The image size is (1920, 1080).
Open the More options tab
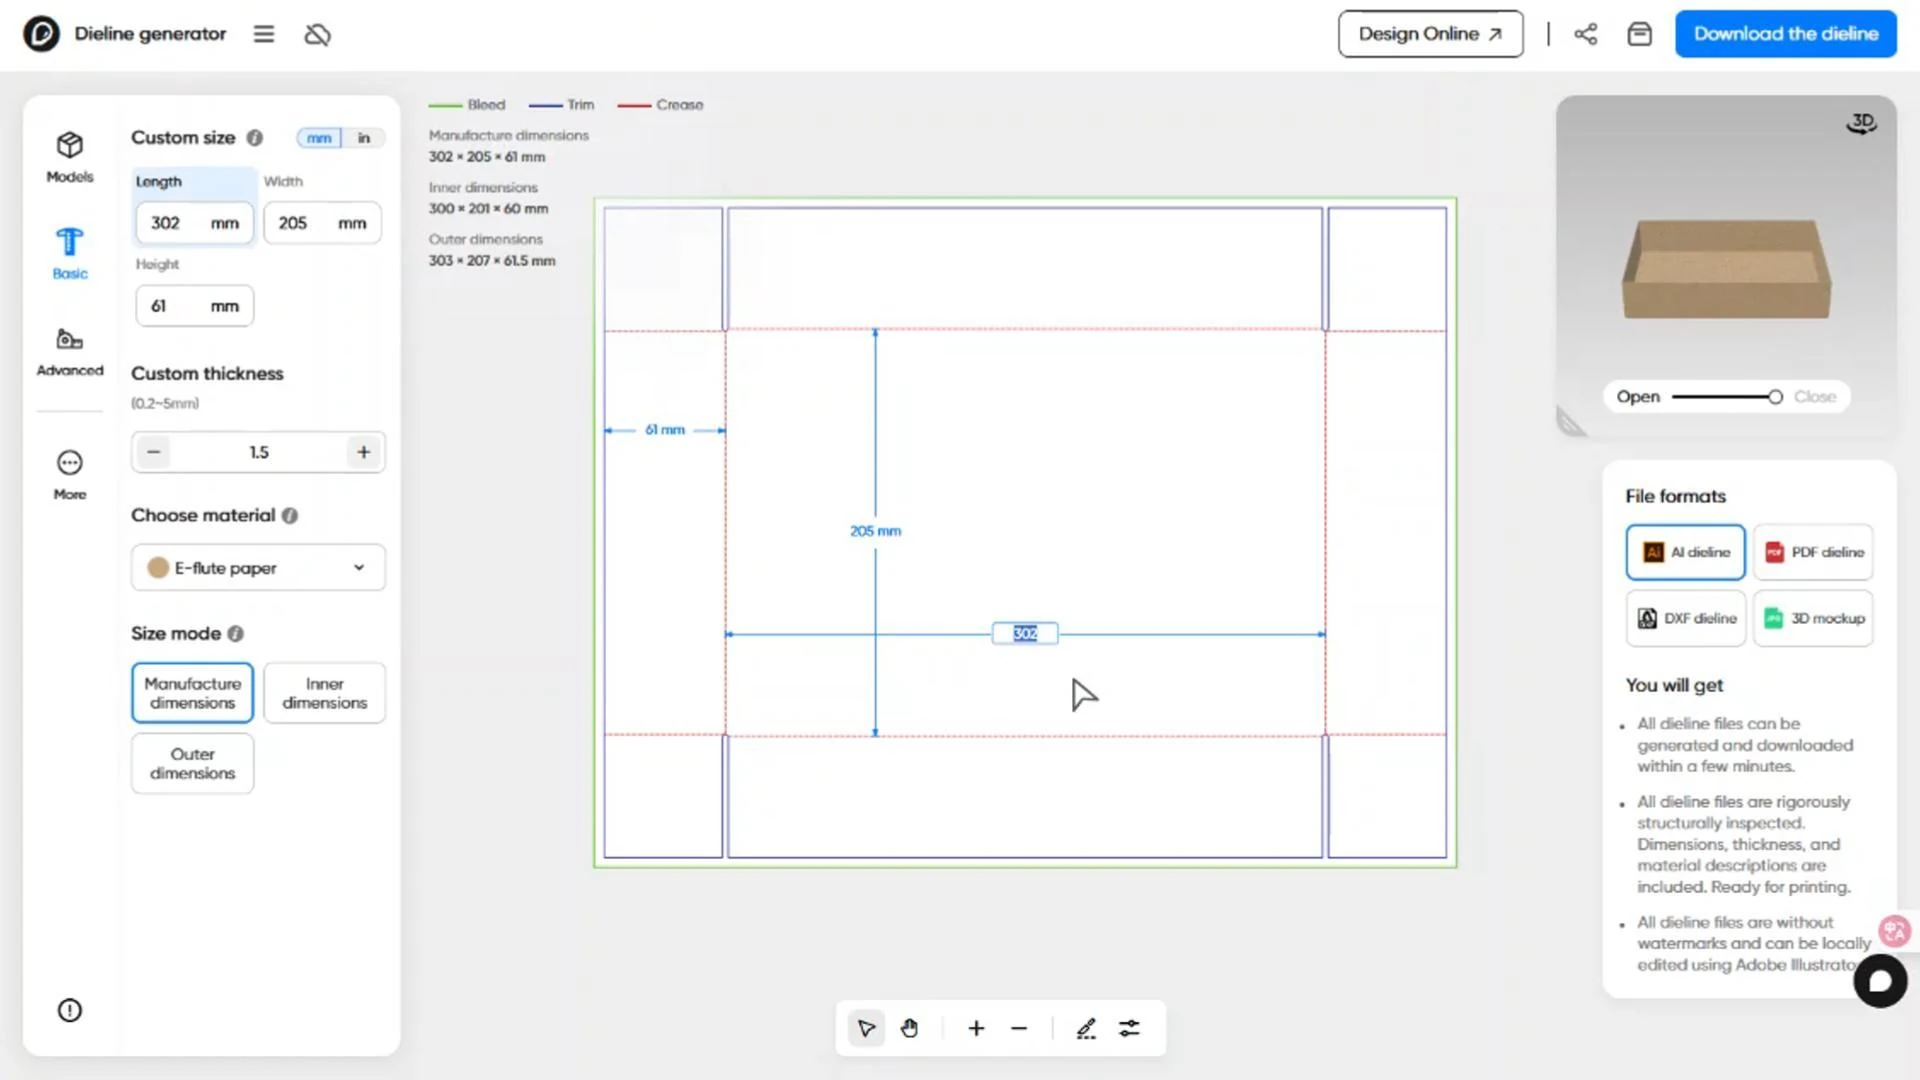(70, 475)
